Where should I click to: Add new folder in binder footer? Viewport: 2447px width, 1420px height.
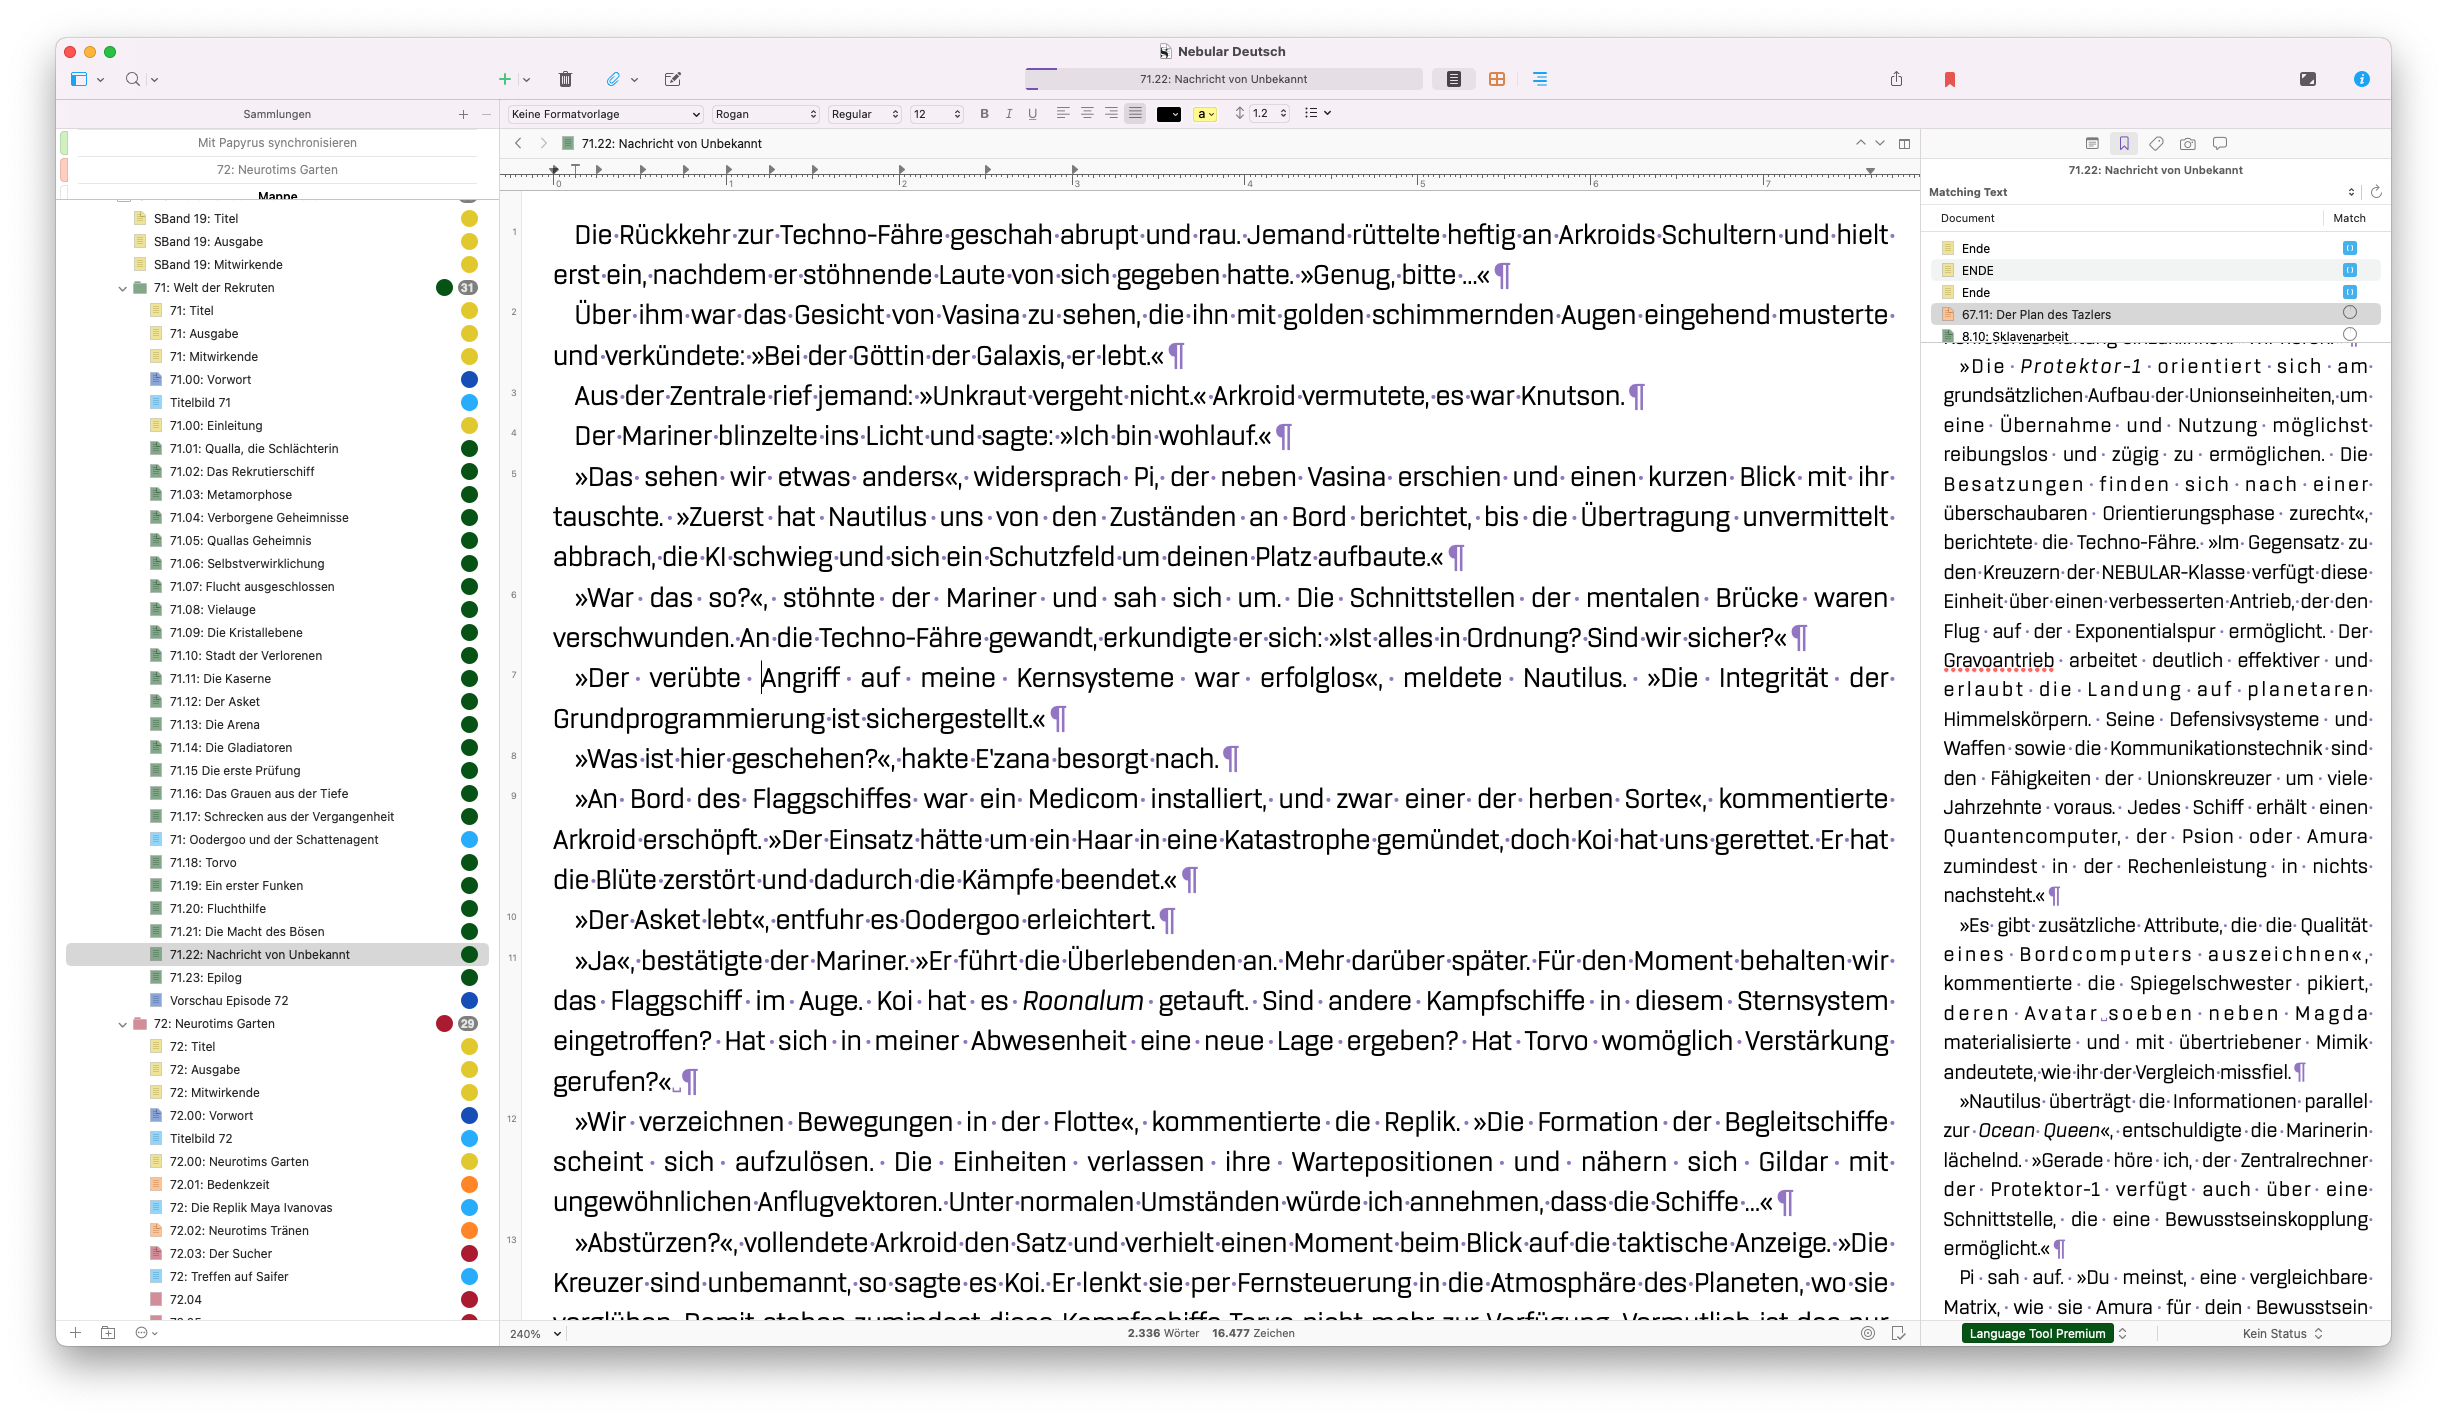point(108,1332)
